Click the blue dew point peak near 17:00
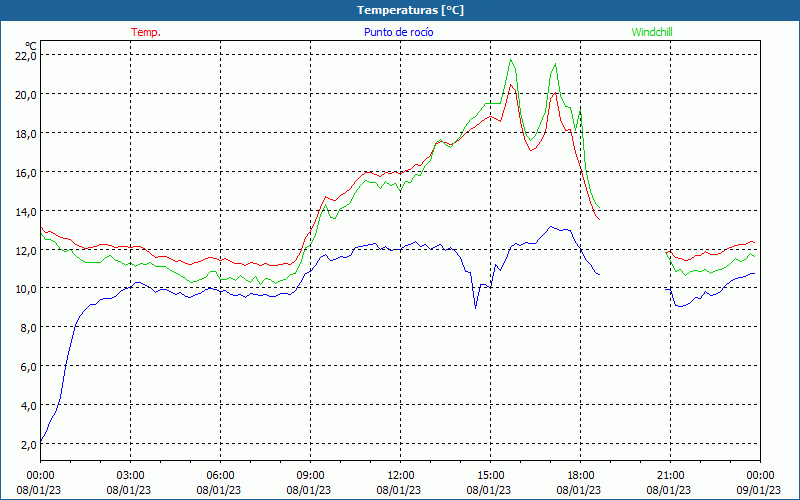This screenshot has width=800, height=500. coord(551,227)
